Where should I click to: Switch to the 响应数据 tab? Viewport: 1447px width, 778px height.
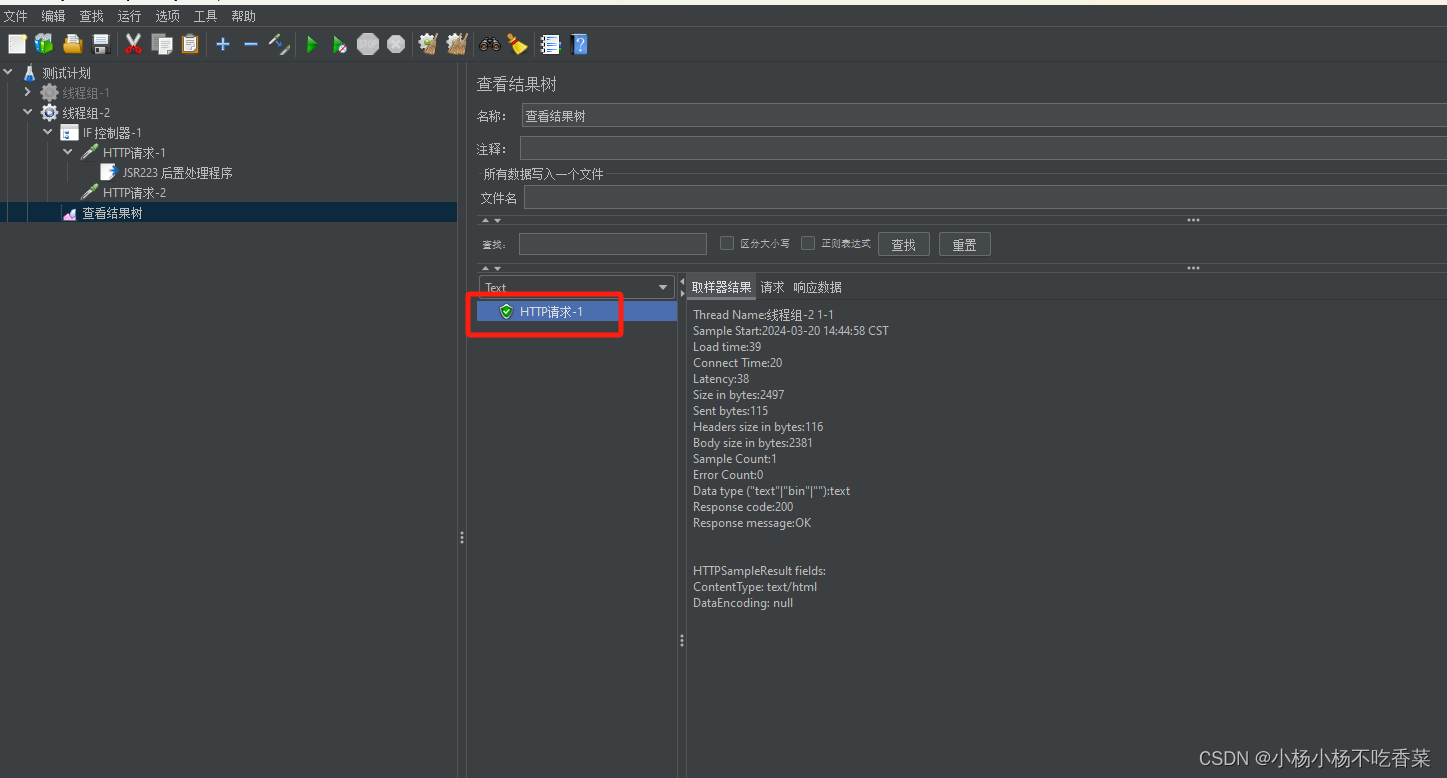pyautogui.click(x=817, y=287)
